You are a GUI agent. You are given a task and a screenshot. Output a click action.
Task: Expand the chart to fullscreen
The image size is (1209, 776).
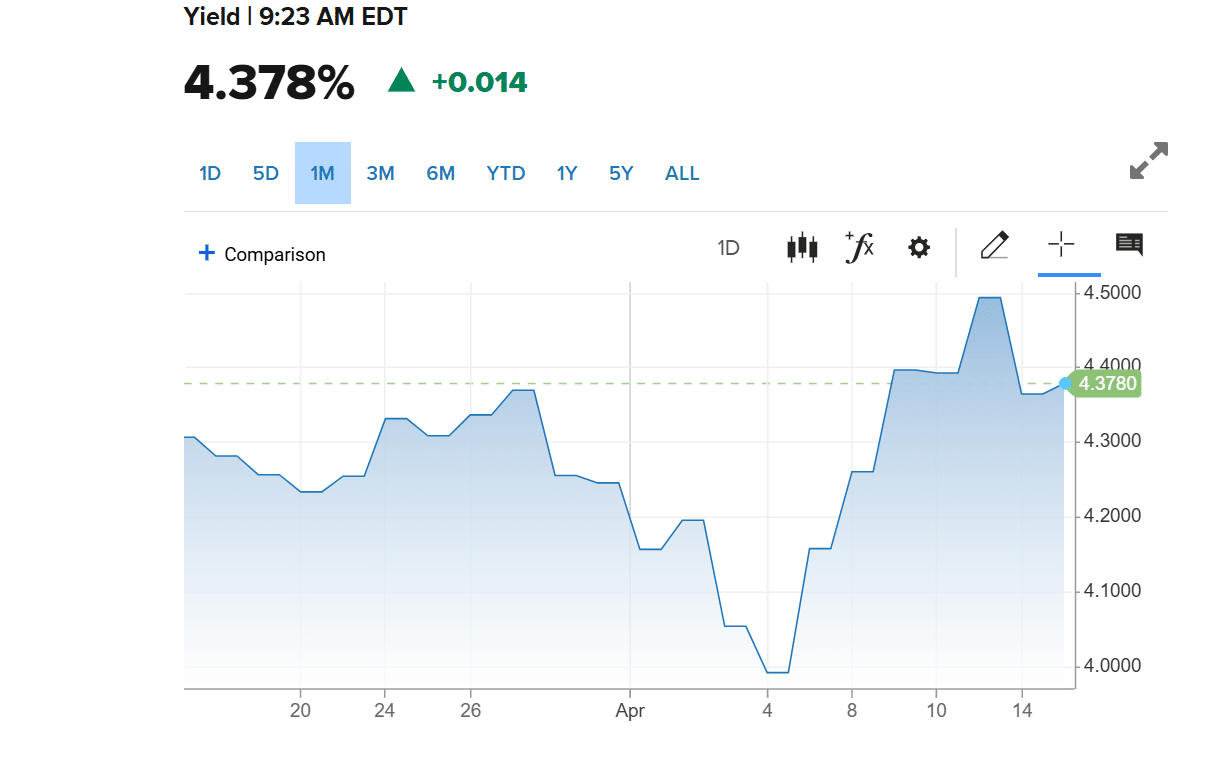(x=1148, y=161)
